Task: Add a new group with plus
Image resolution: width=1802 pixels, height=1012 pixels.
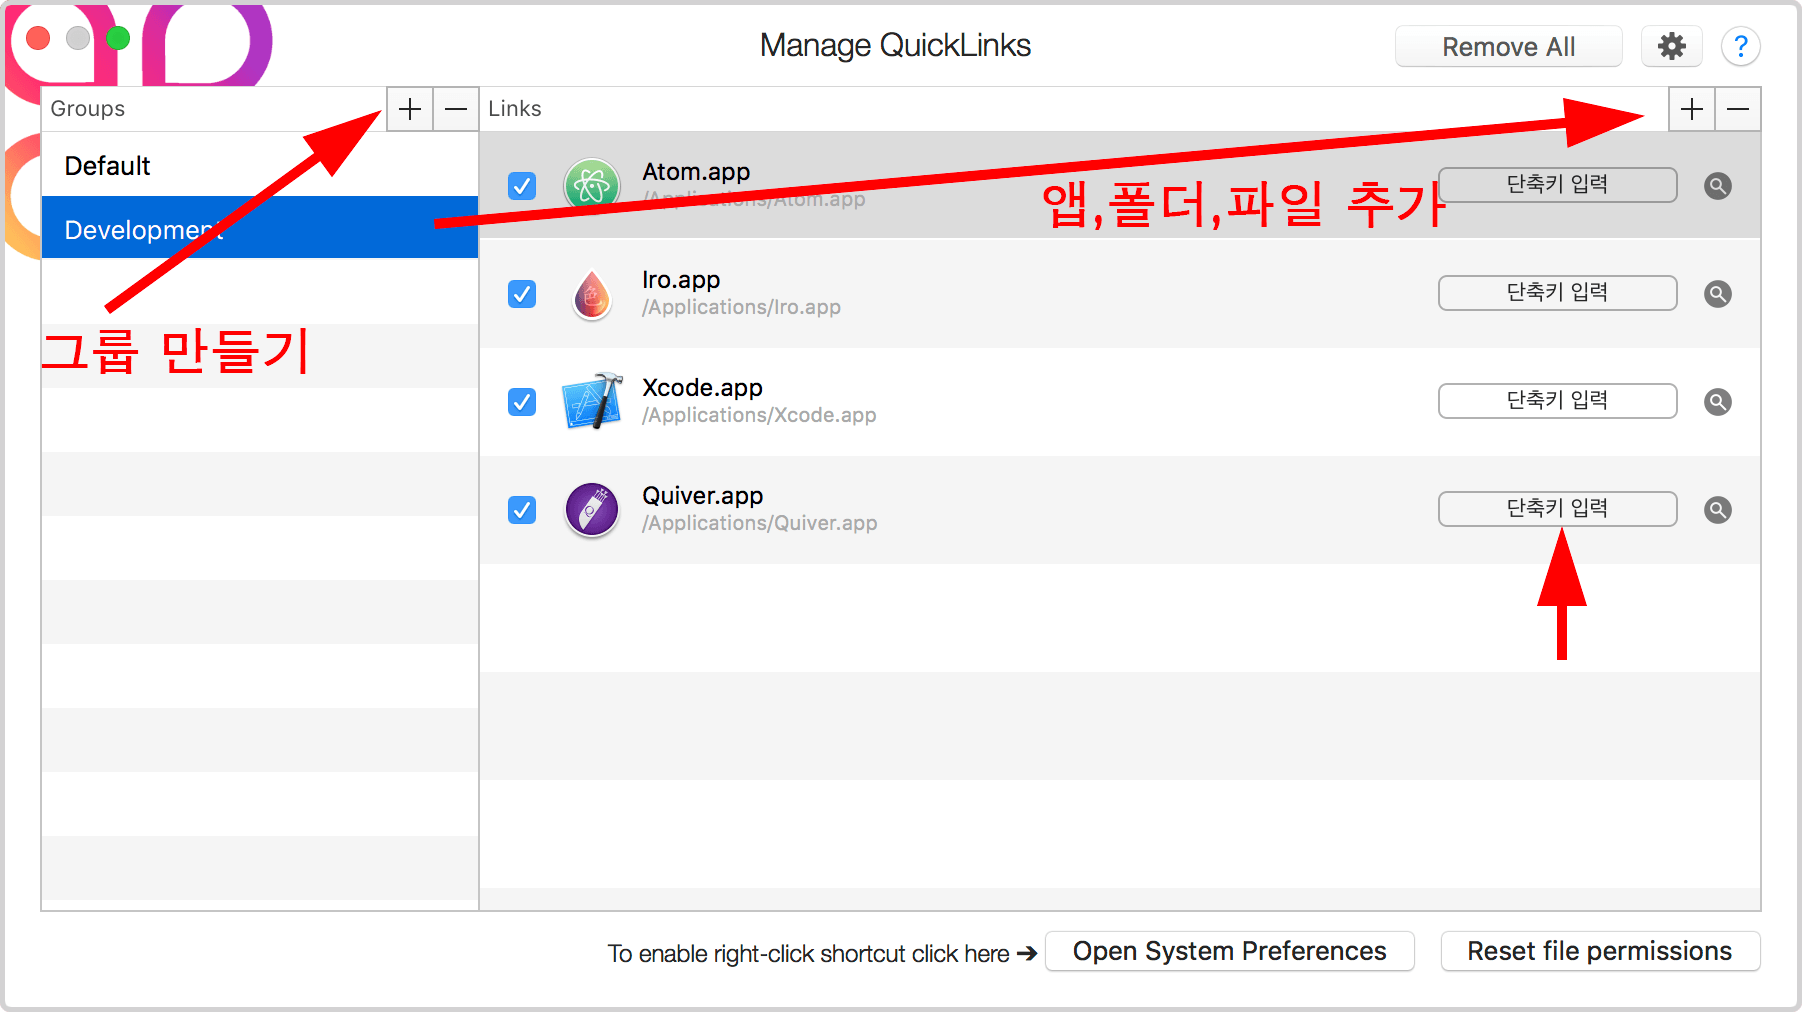Action: pos(410,109)
